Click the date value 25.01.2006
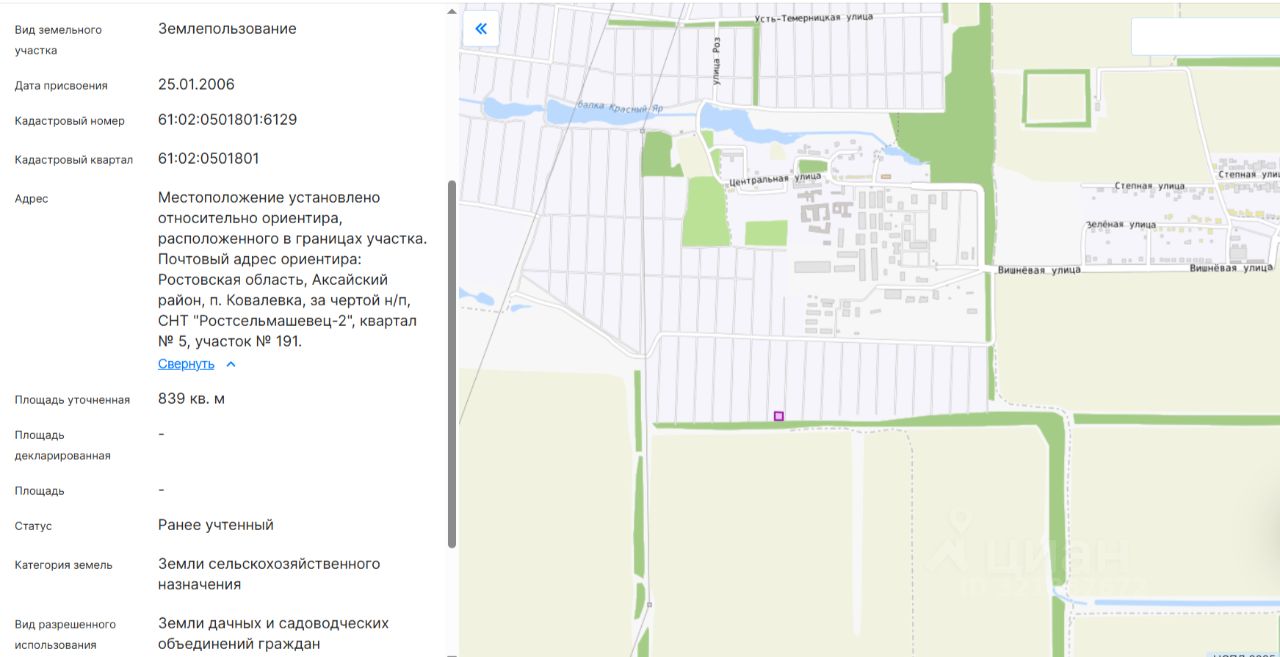The image size is (1280, 657). click(x=196, y=84)
